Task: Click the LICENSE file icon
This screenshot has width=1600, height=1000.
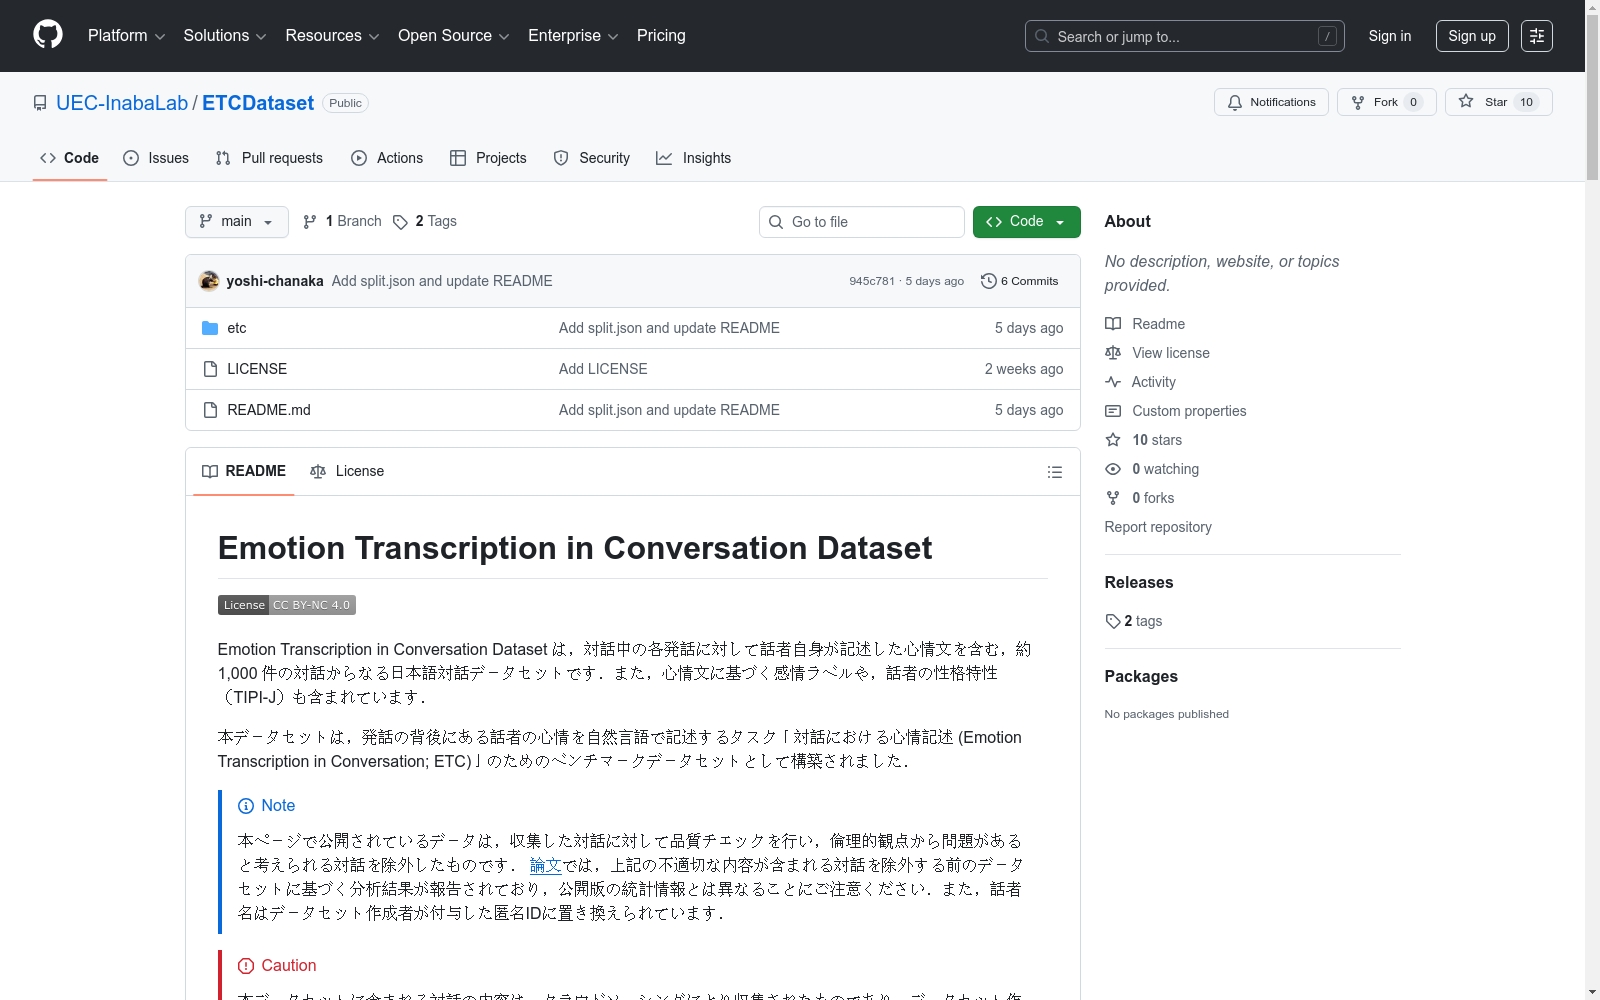Action: [210, 369]
